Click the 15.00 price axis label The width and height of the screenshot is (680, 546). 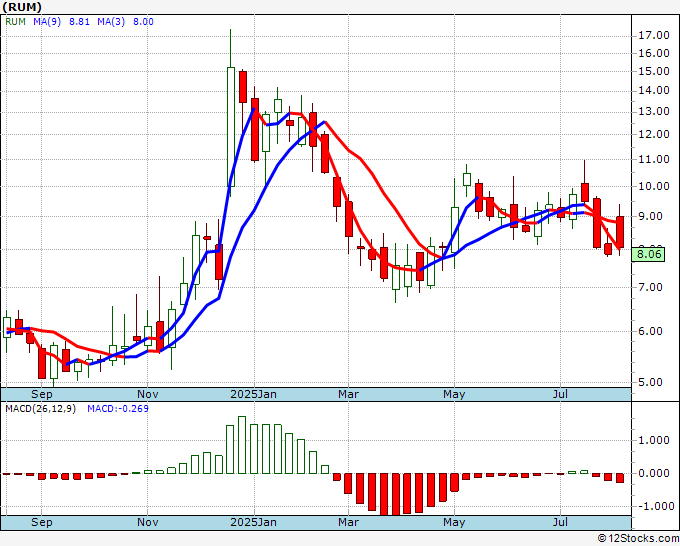pyautogui.click(x=654, y=72)
